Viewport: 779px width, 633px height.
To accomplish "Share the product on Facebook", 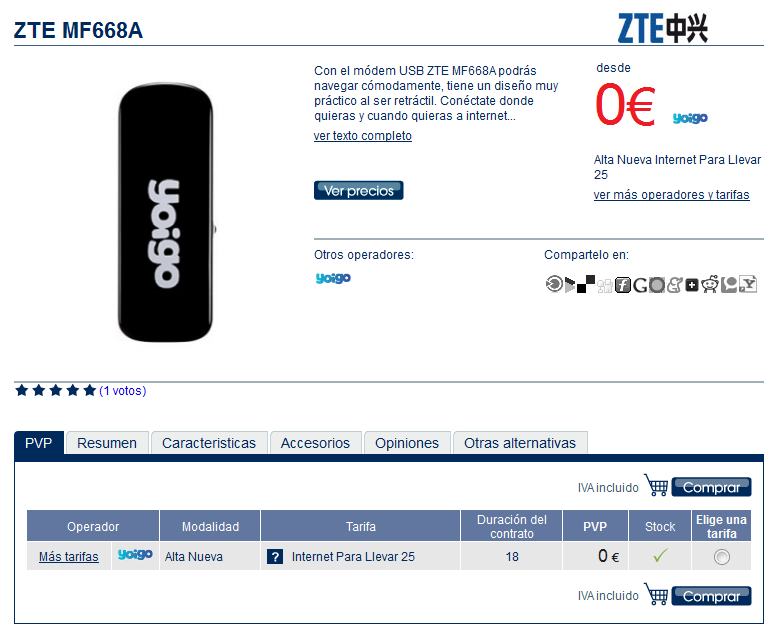I will [x=623, y=285].
